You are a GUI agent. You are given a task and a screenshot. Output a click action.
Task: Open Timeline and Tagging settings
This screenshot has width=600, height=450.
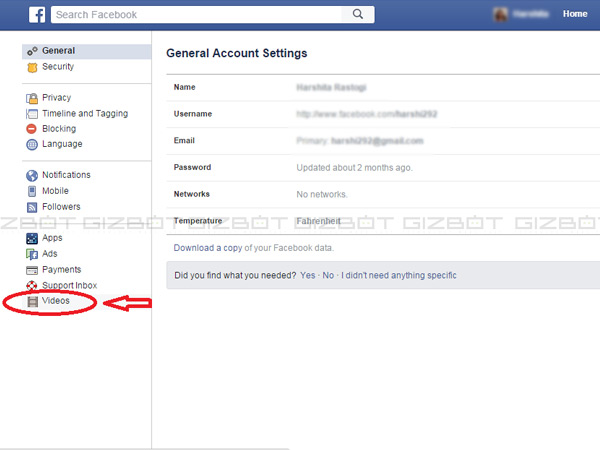(84, 114)
